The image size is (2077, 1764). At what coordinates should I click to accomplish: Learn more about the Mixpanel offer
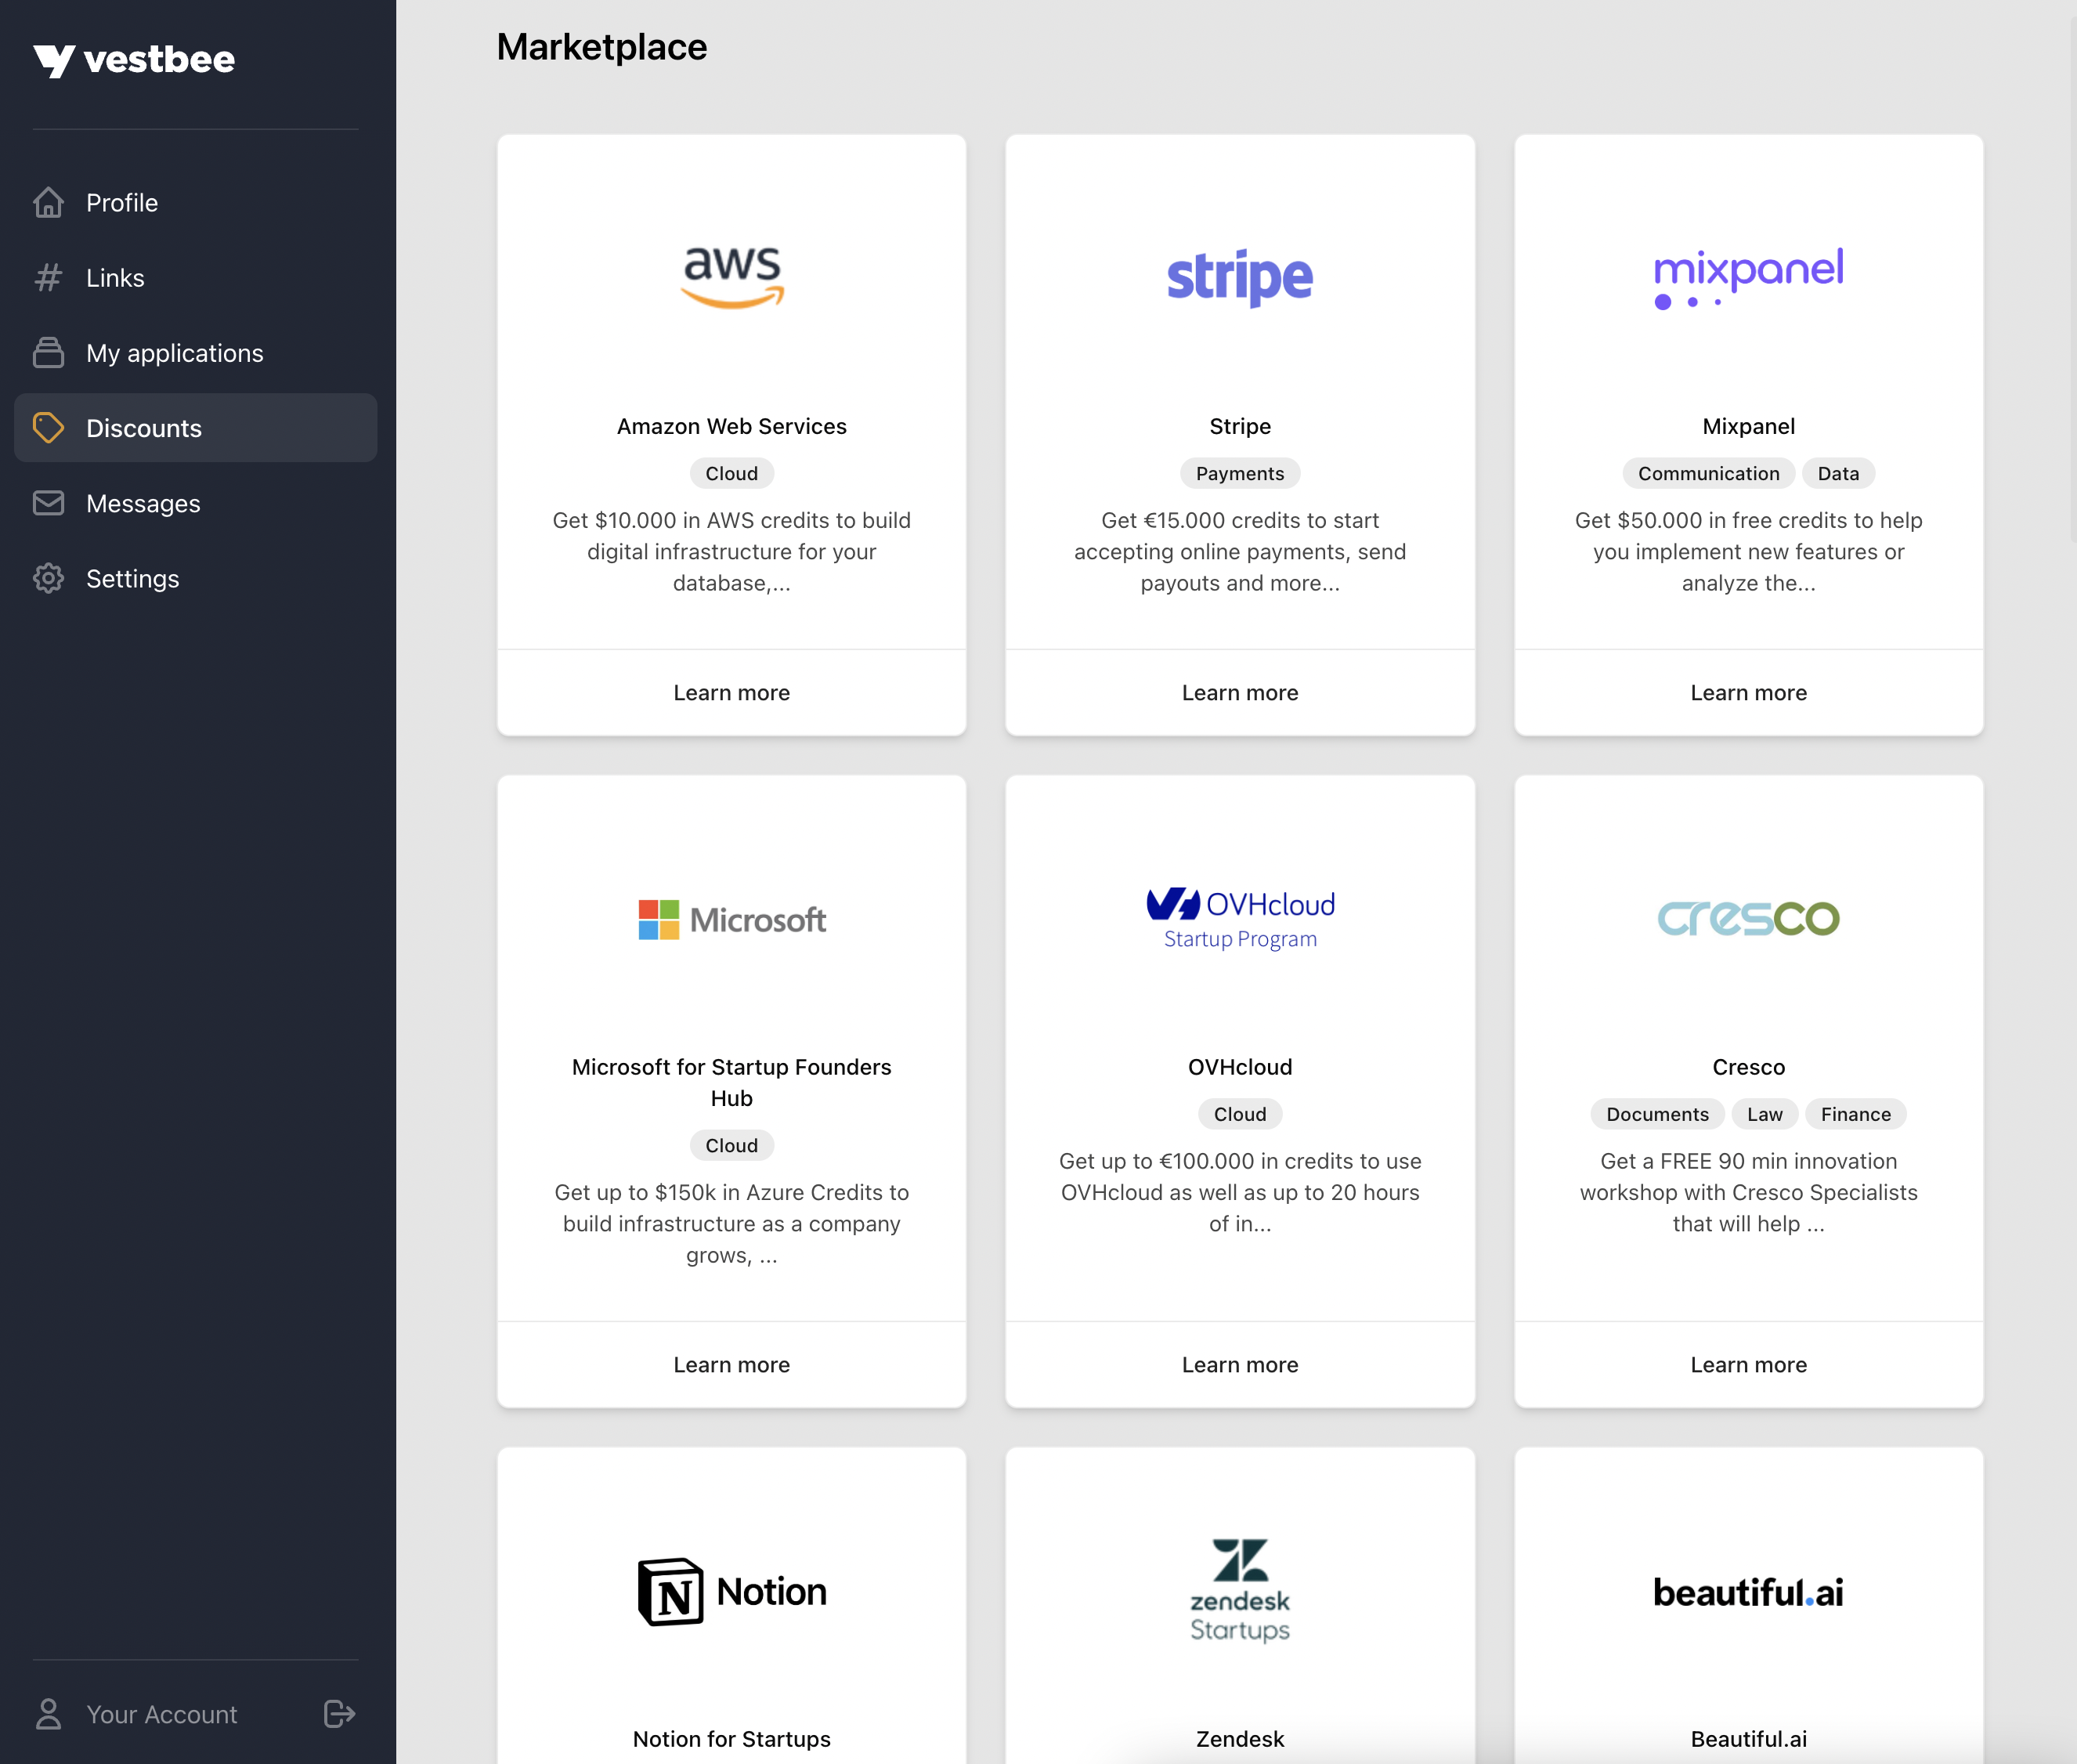click(1747, 693)
